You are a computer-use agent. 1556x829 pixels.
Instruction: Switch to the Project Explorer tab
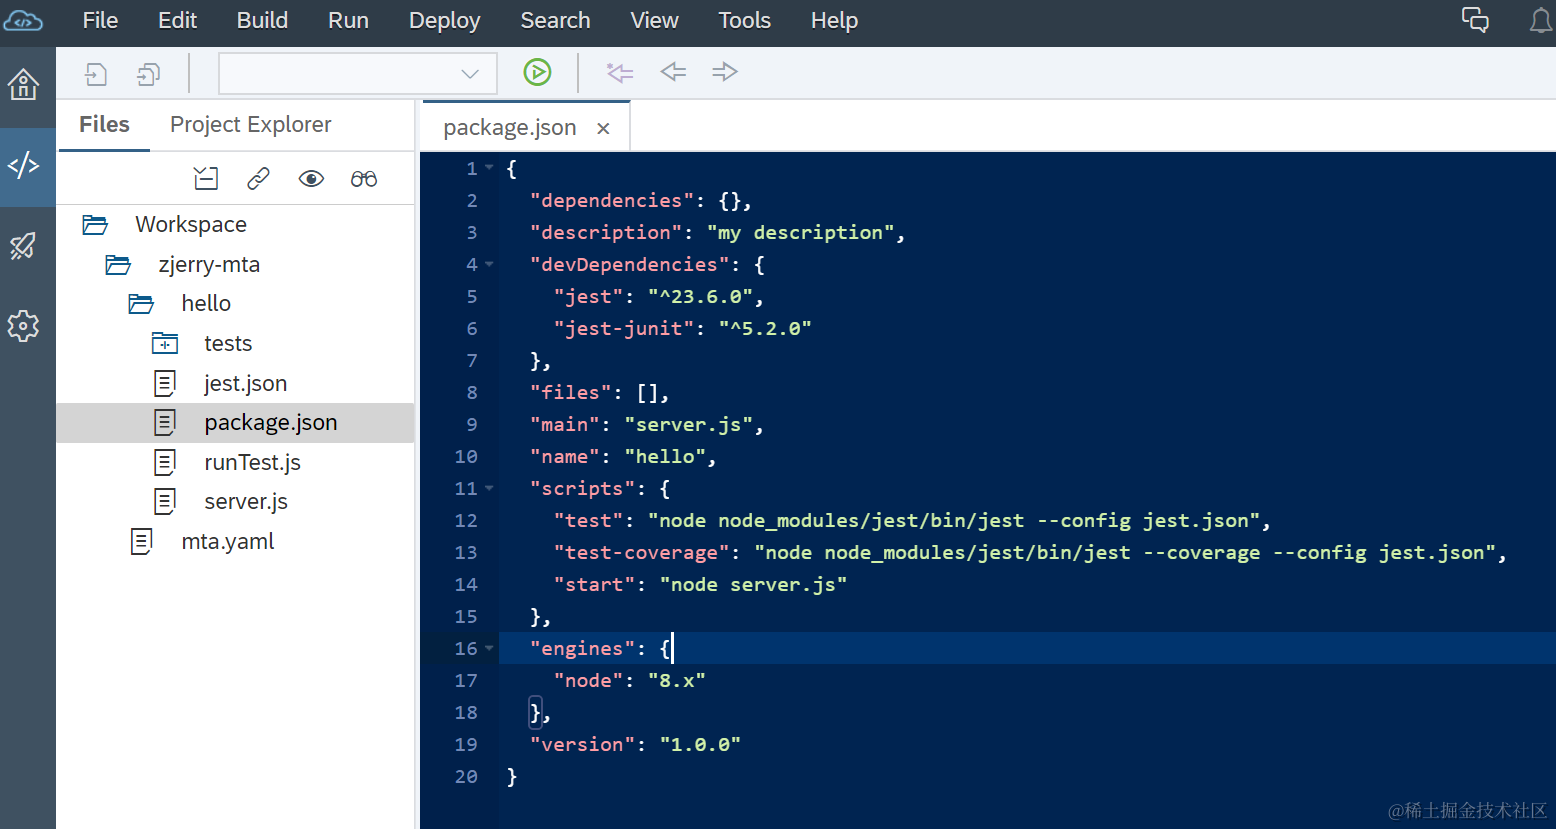[250, 125]
